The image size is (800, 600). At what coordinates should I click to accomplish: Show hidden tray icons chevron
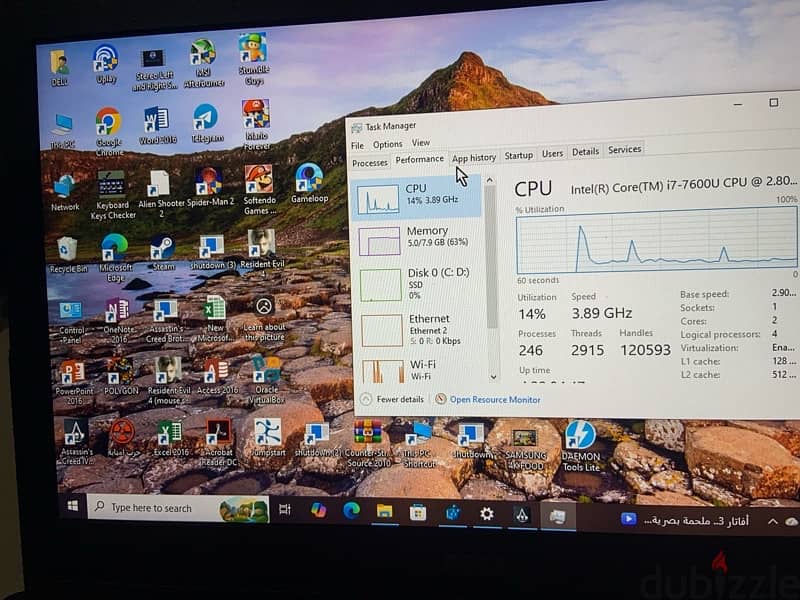[772, 521]
